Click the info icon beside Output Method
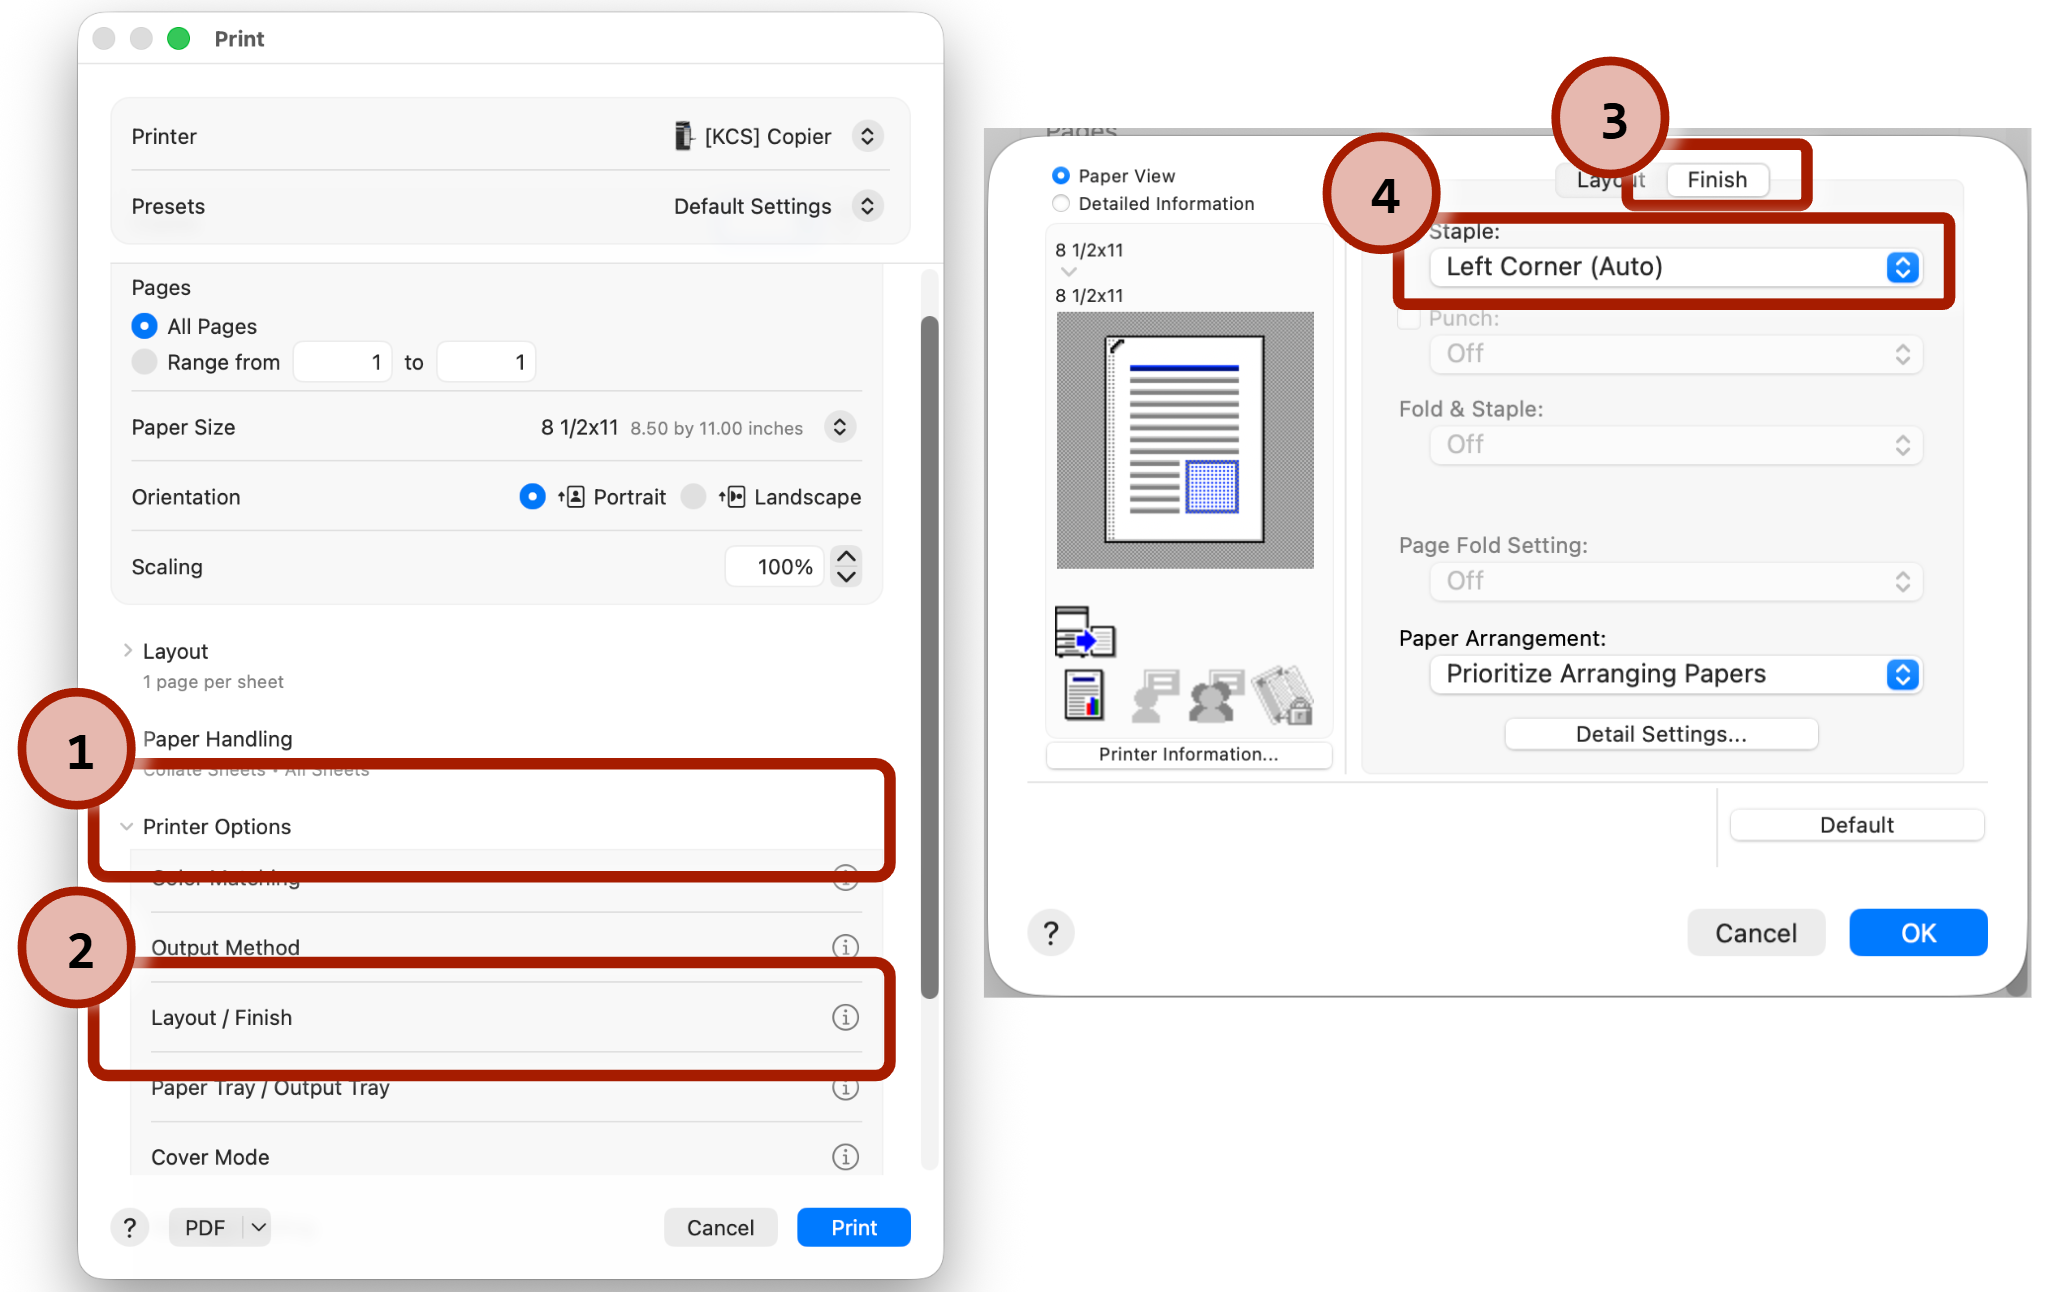Viewport: 2060px width, 1292px height. [845, 946]
